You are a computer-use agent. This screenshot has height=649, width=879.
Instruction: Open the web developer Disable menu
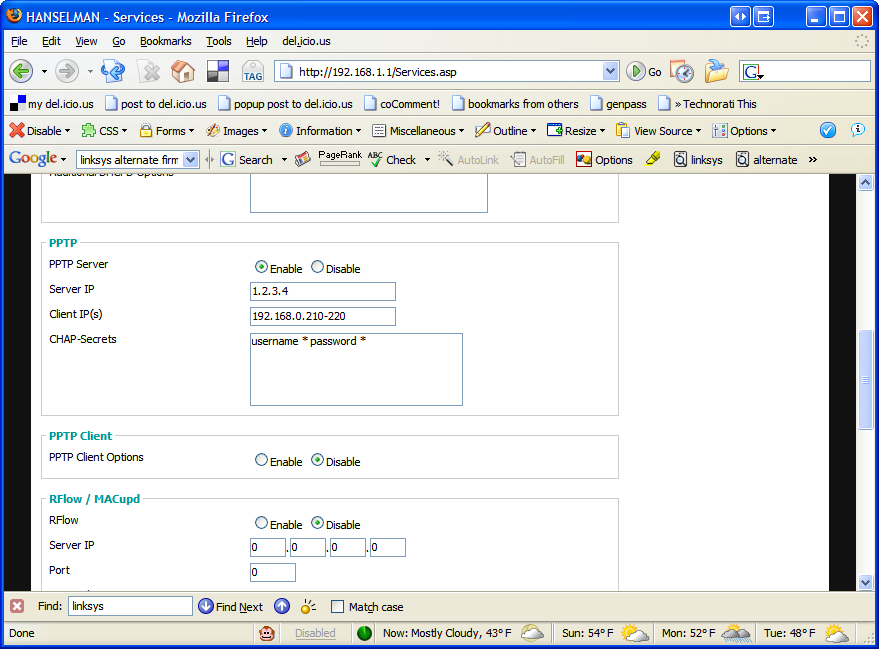click(40, 131)
